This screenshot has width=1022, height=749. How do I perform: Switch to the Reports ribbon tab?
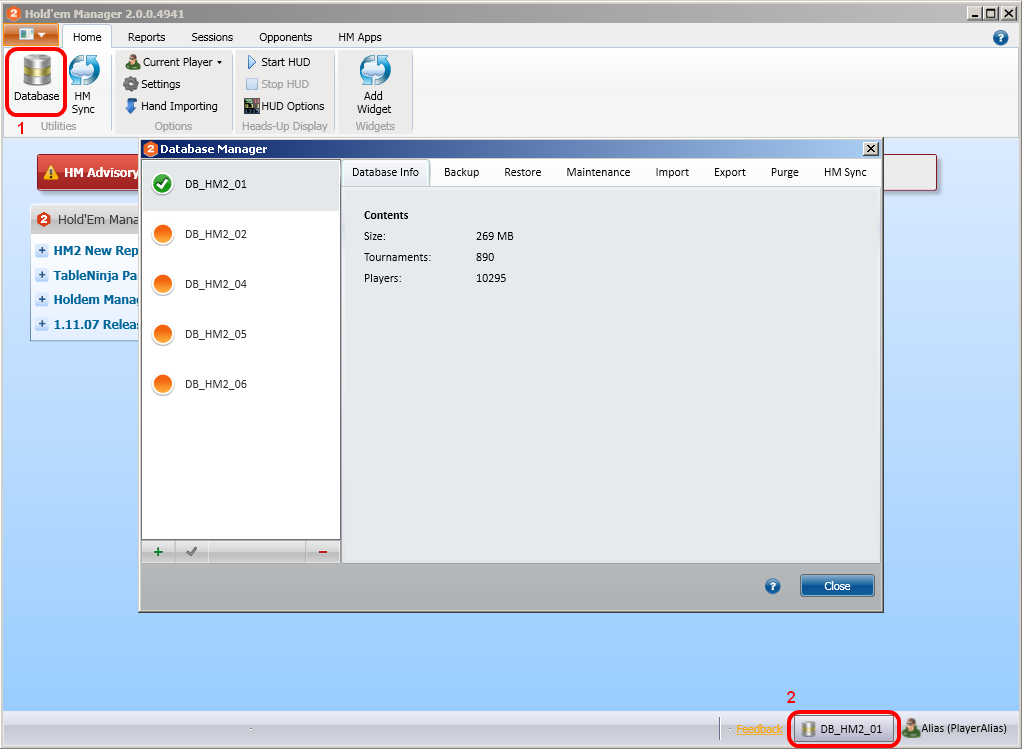point(147,37)
